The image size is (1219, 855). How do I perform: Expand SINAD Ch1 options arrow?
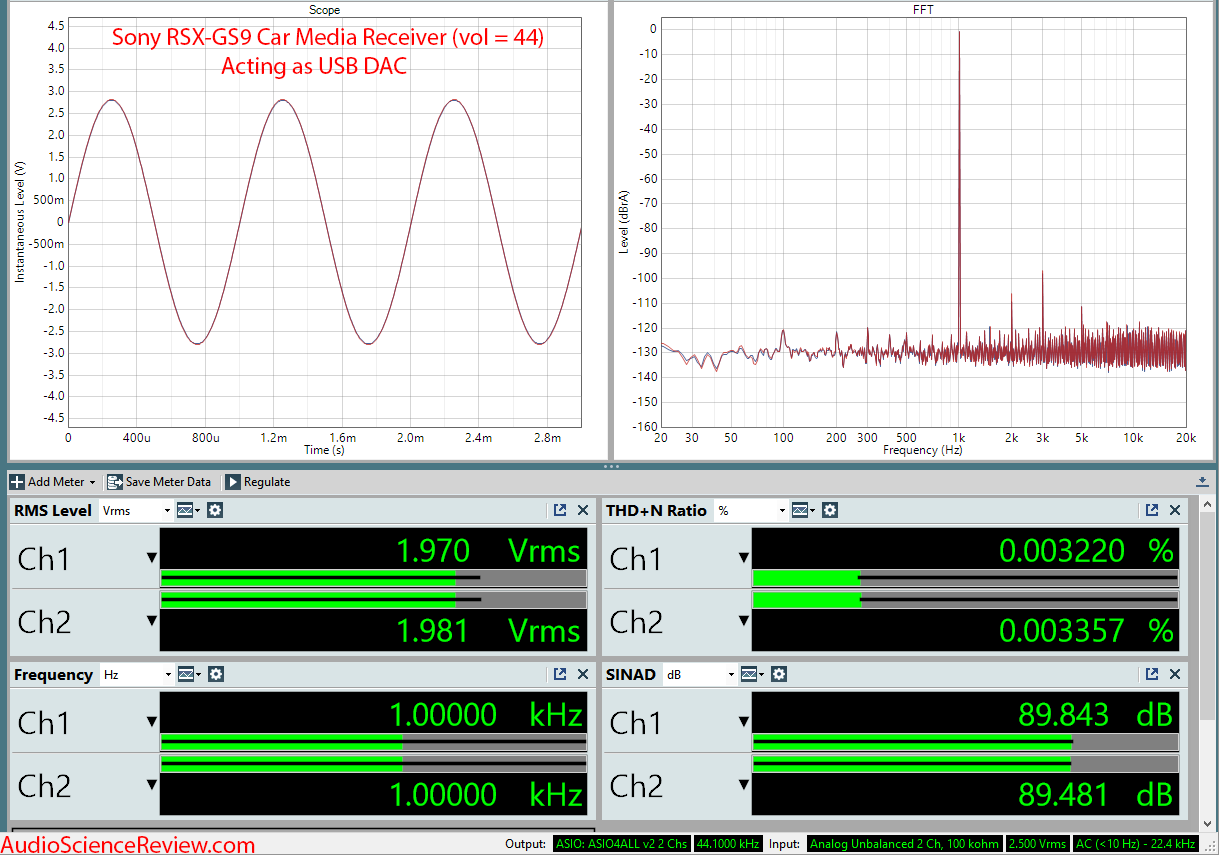(744, 722)
